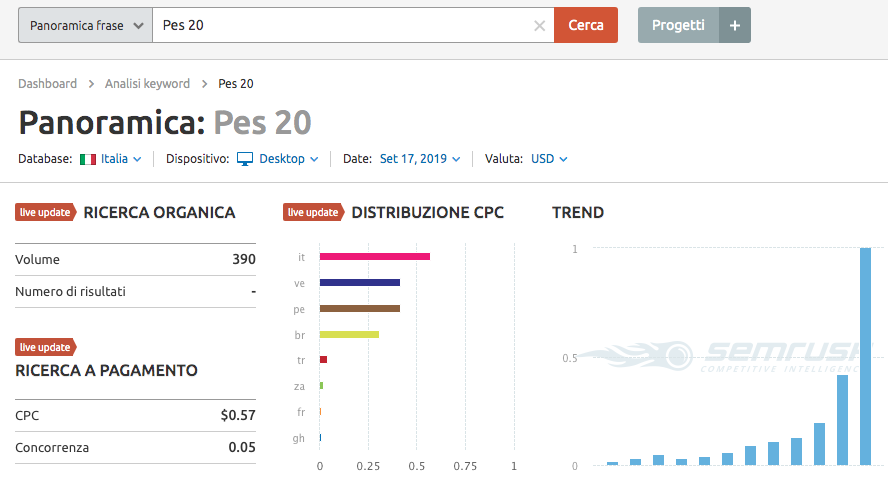
Task: Click live update badge for Distribuzione CPC
Action: pyautogui.click(x=313, y=212)
